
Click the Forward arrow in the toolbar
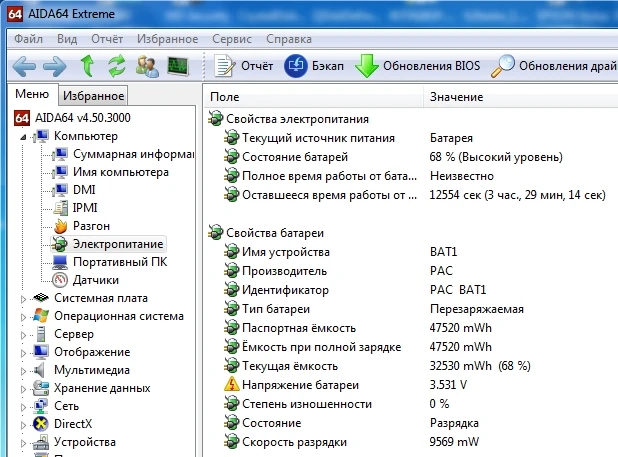(x=55, y=66)
